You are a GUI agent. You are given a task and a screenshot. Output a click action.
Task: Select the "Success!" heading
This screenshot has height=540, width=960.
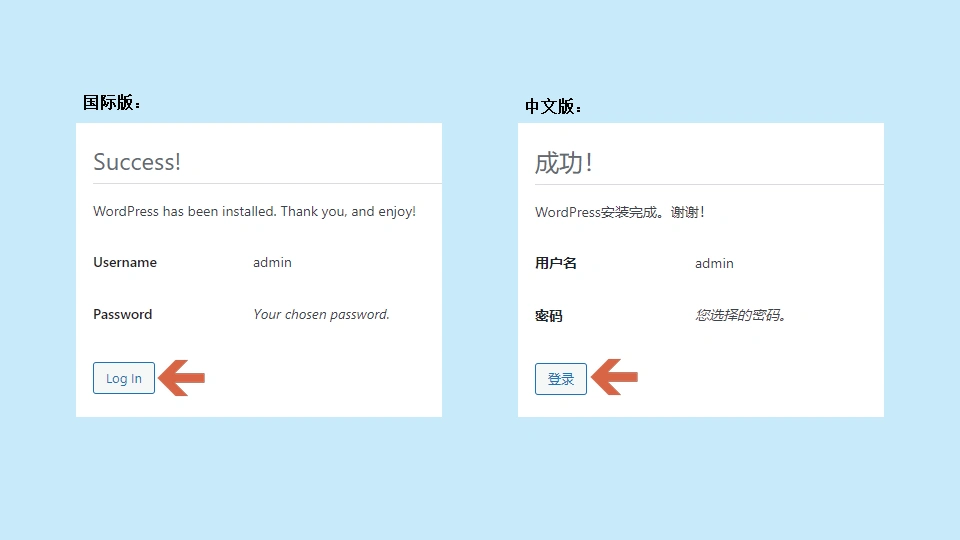pyautogui.click(x=137, y=162)
